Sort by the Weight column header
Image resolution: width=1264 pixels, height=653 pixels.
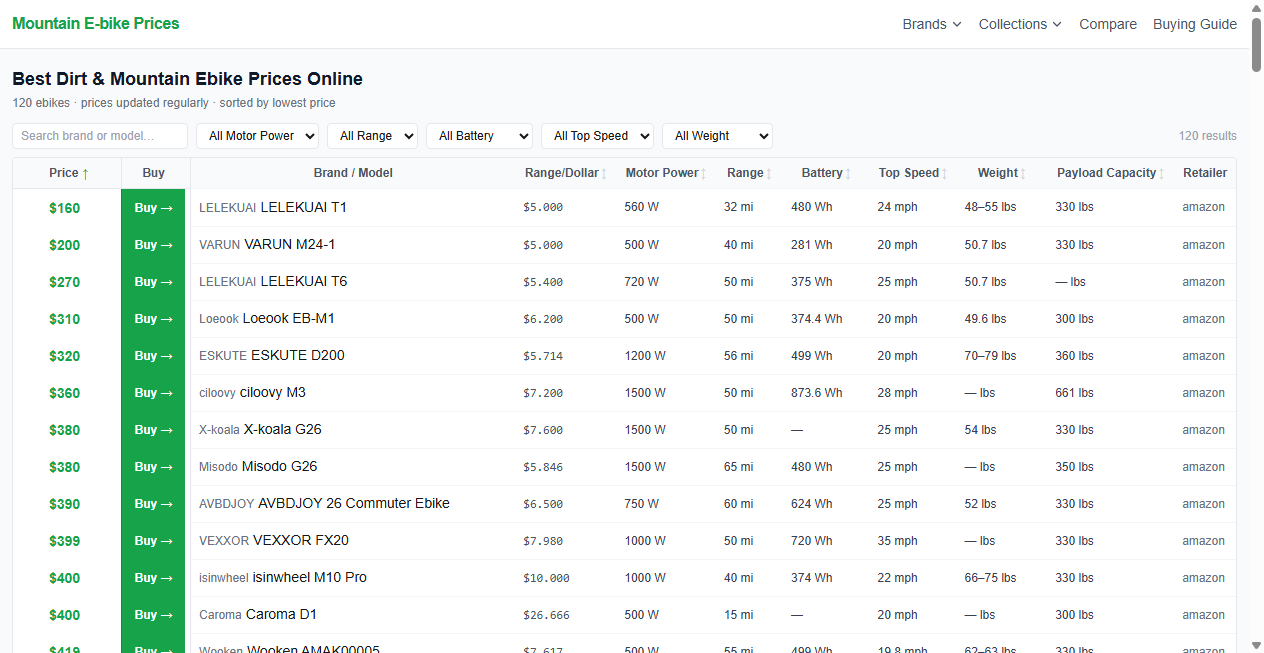[x=1002, y=173]
